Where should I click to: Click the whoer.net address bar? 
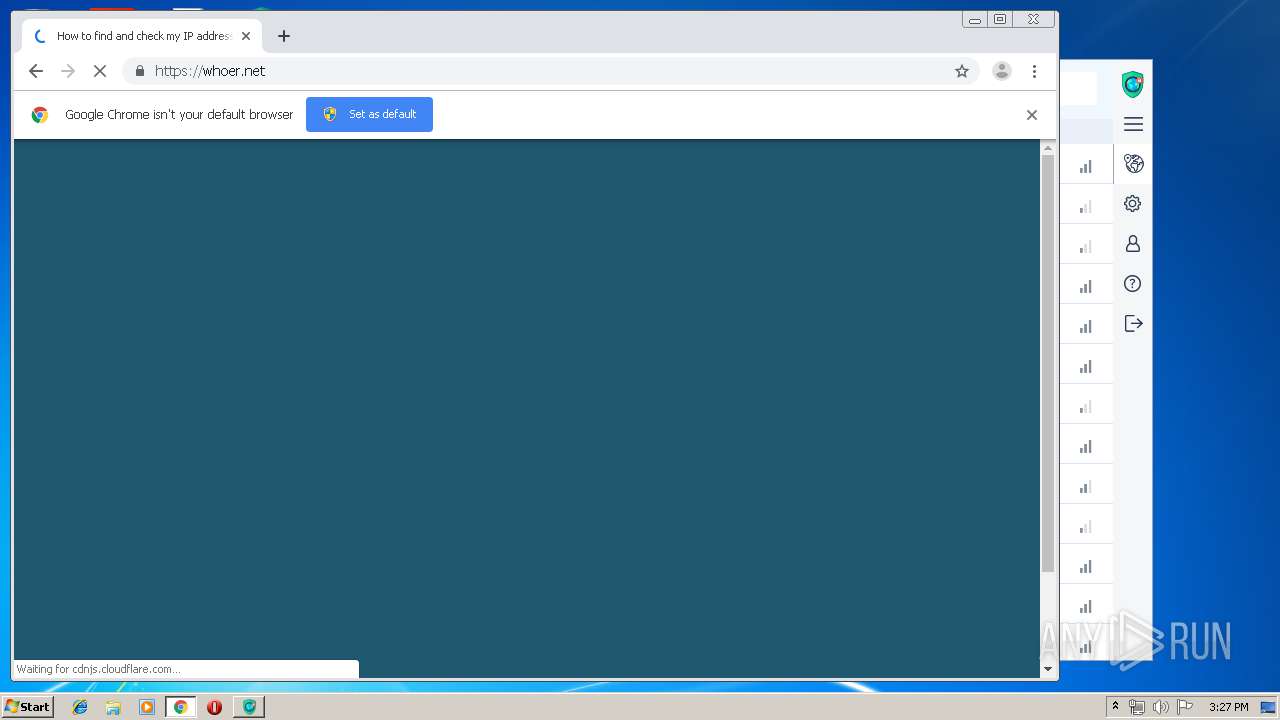(550, 71)
